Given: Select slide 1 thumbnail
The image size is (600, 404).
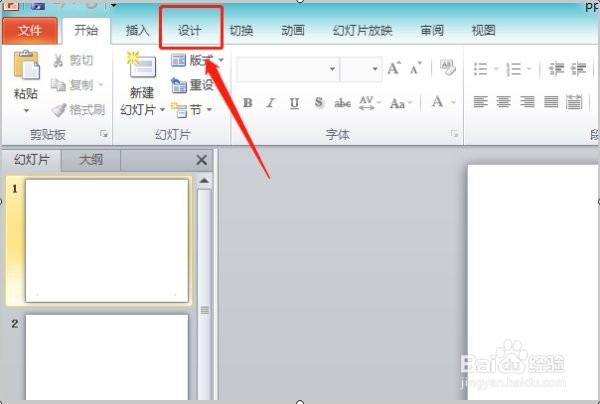Looking at the screenshot, I should tap(107, 241).
